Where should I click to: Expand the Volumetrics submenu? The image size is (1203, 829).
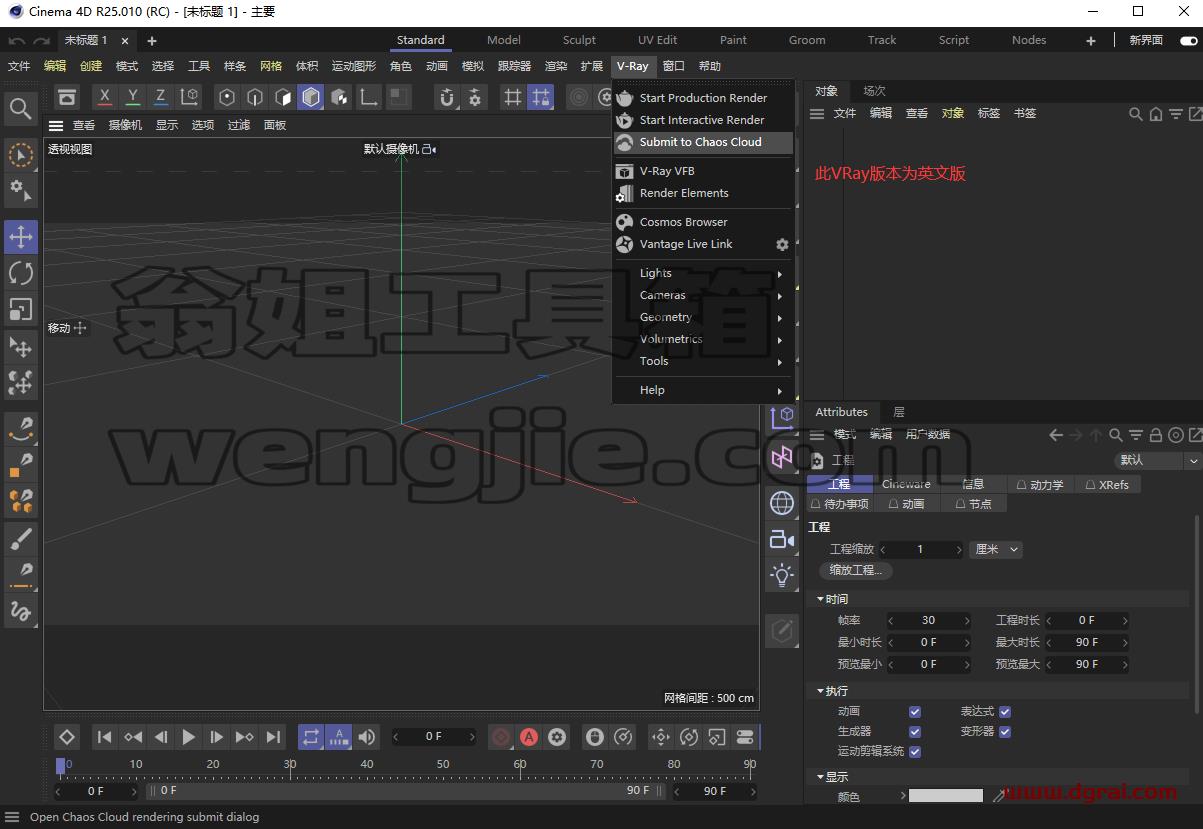click(703, 339)
